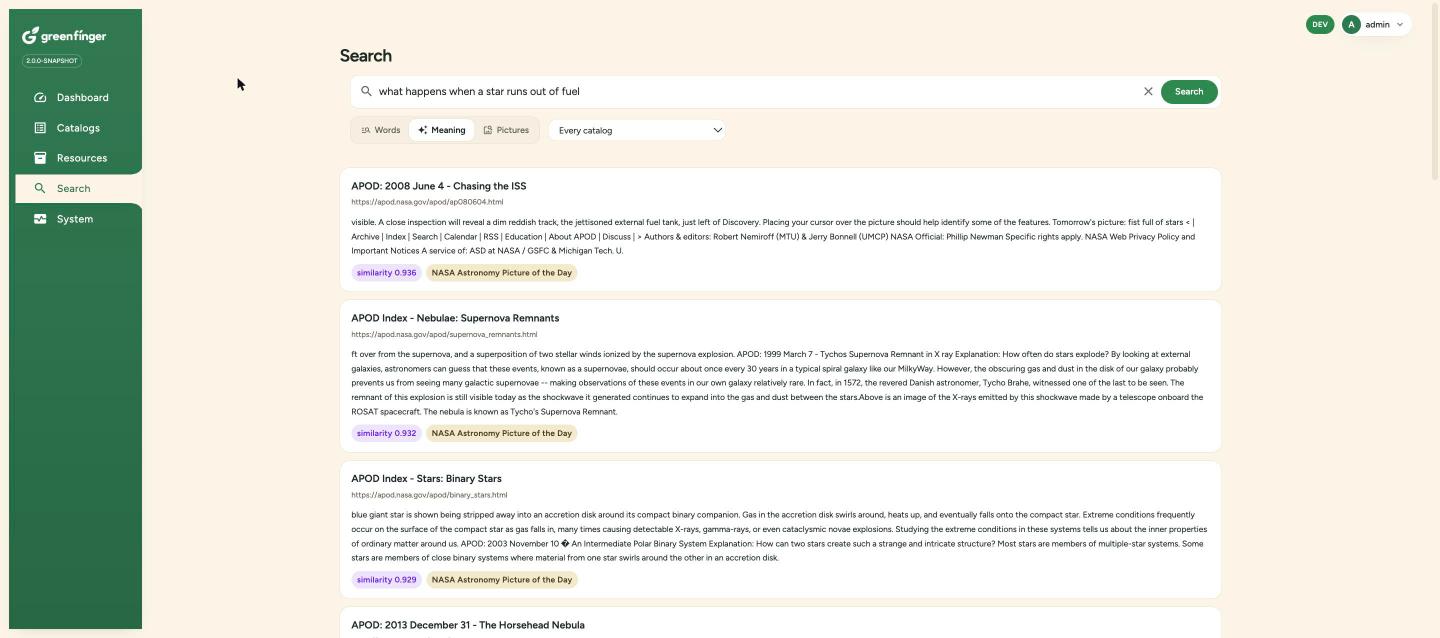
Task: Select Meaning search mode
Action: point(442,130)
